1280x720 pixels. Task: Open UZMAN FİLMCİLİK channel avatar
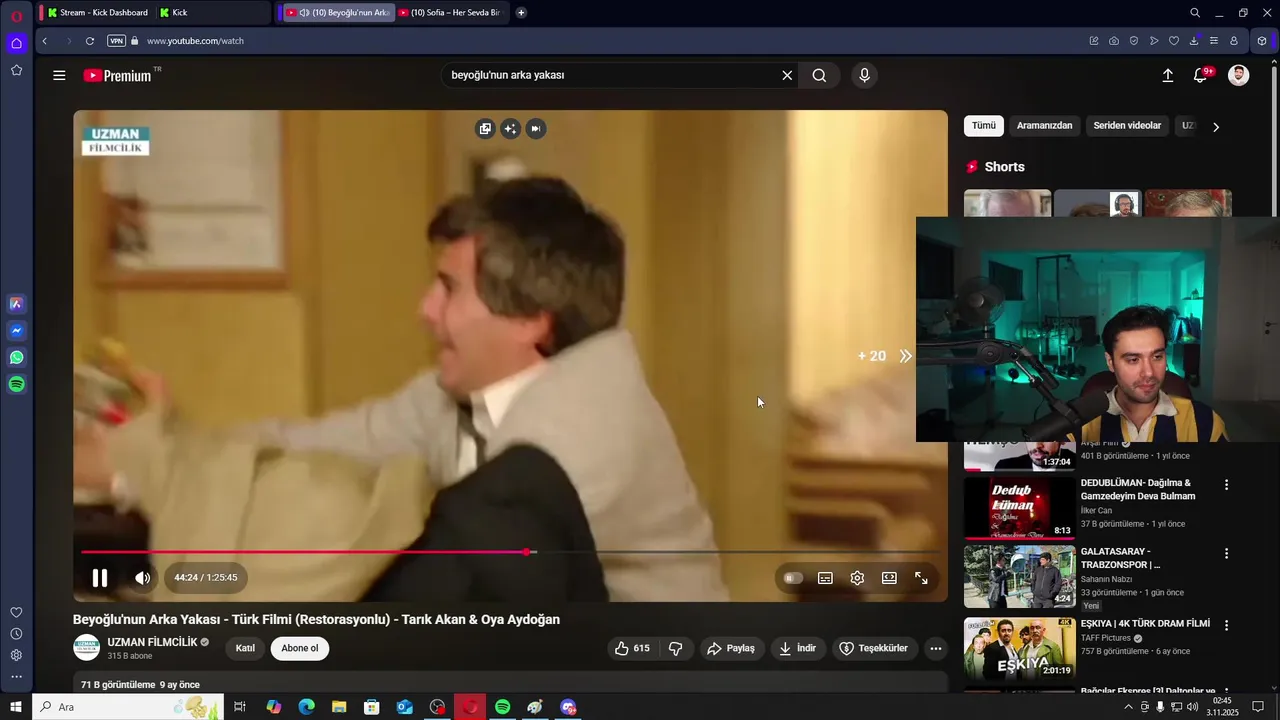(x=87, y=648)
